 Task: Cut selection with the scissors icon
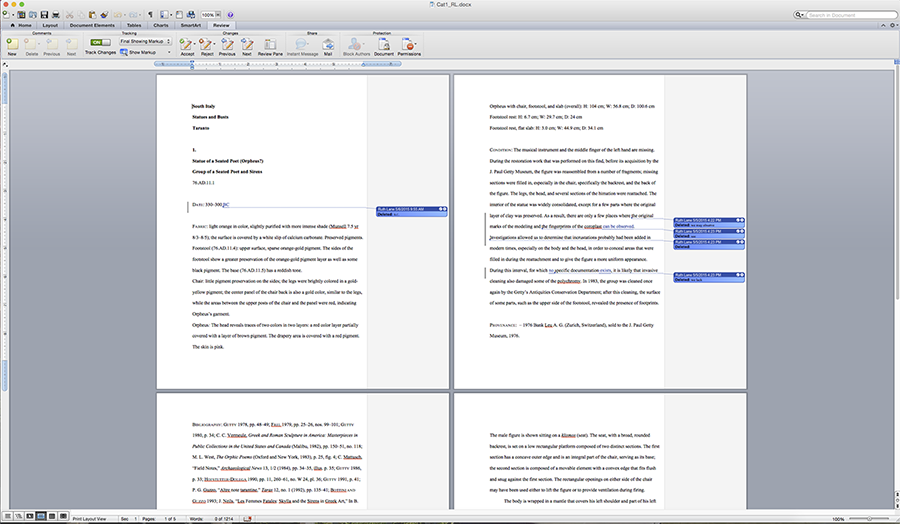69,14
